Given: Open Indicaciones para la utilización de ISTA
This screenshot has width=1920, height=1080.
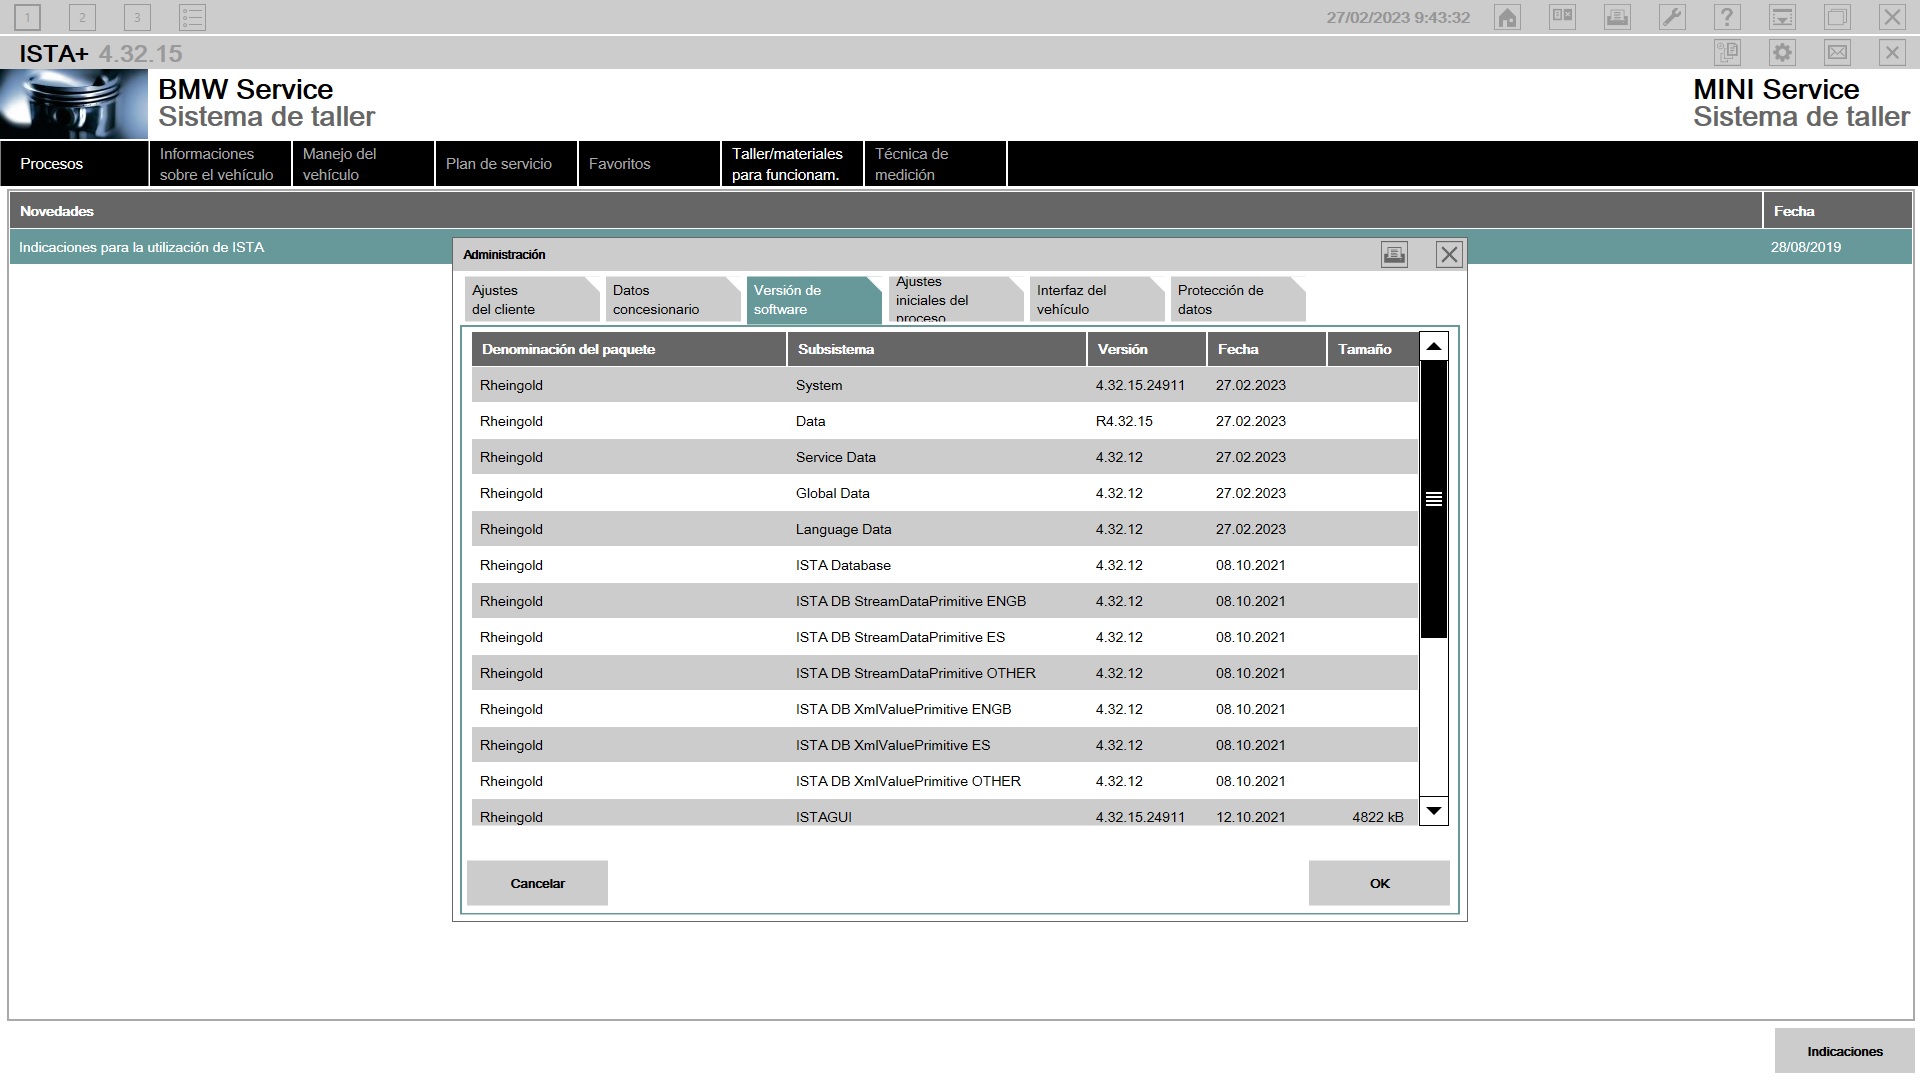Looking at the screenshot, I should coord(141,247).
